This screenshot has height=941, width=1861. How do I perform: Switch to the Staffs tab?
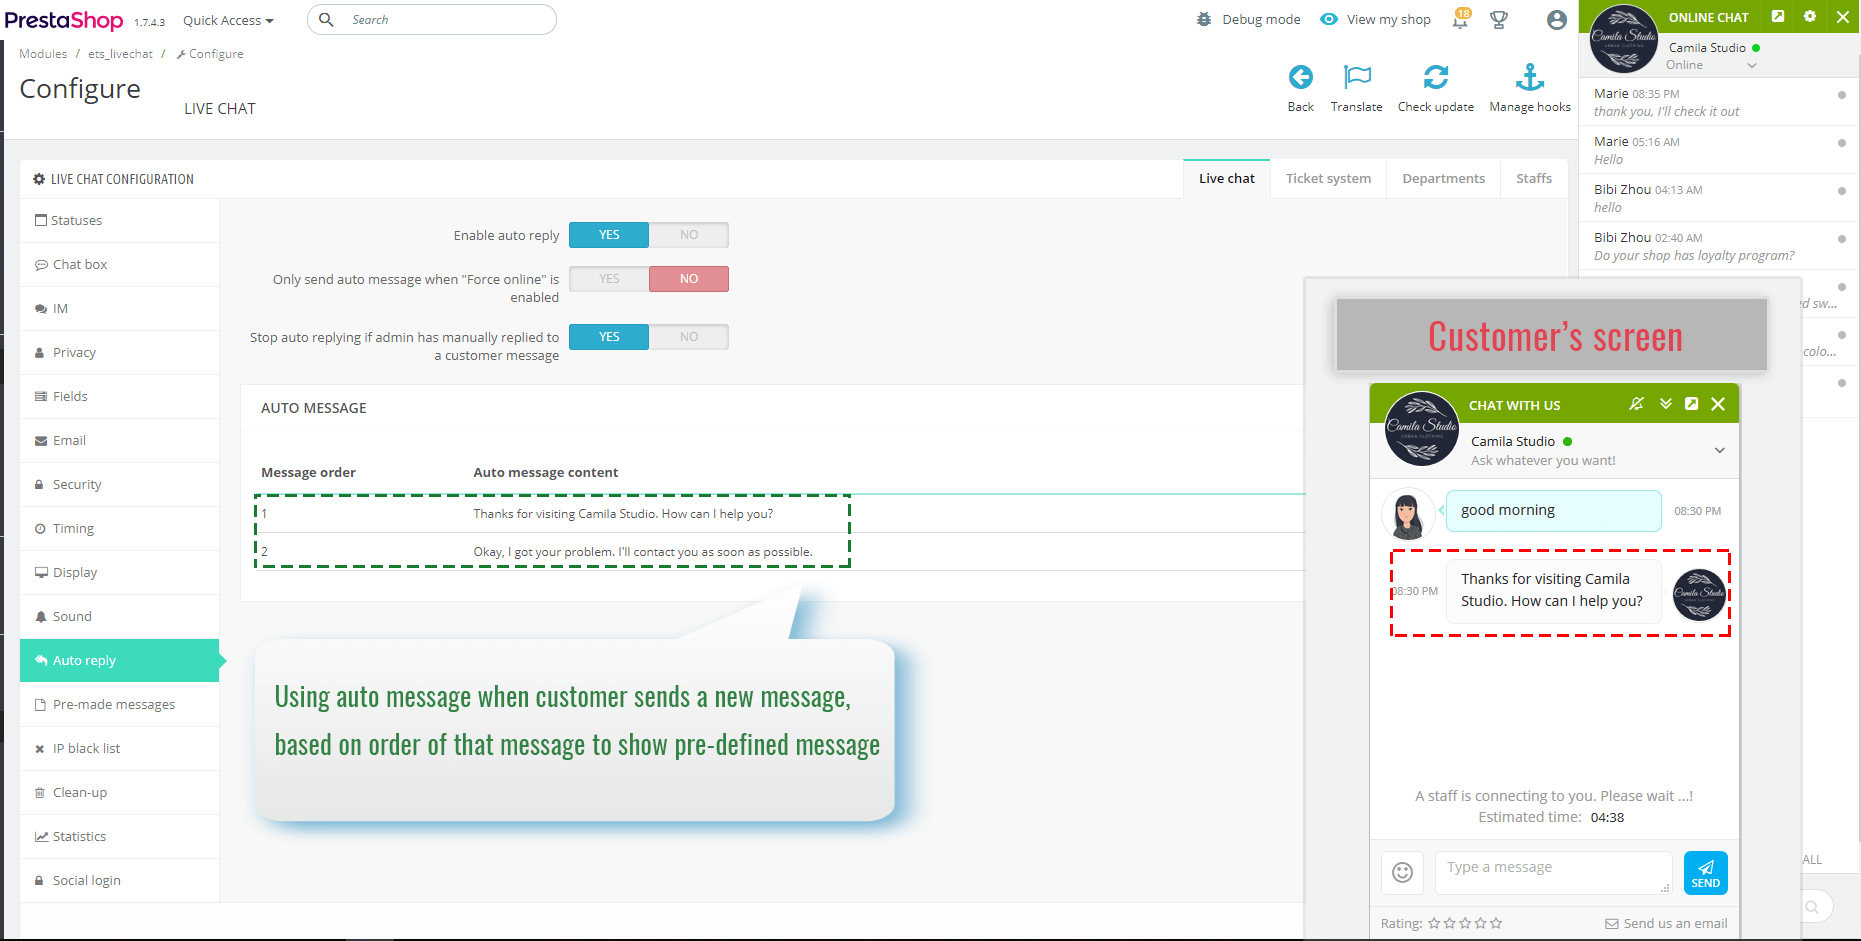(x=1534, y=179)
